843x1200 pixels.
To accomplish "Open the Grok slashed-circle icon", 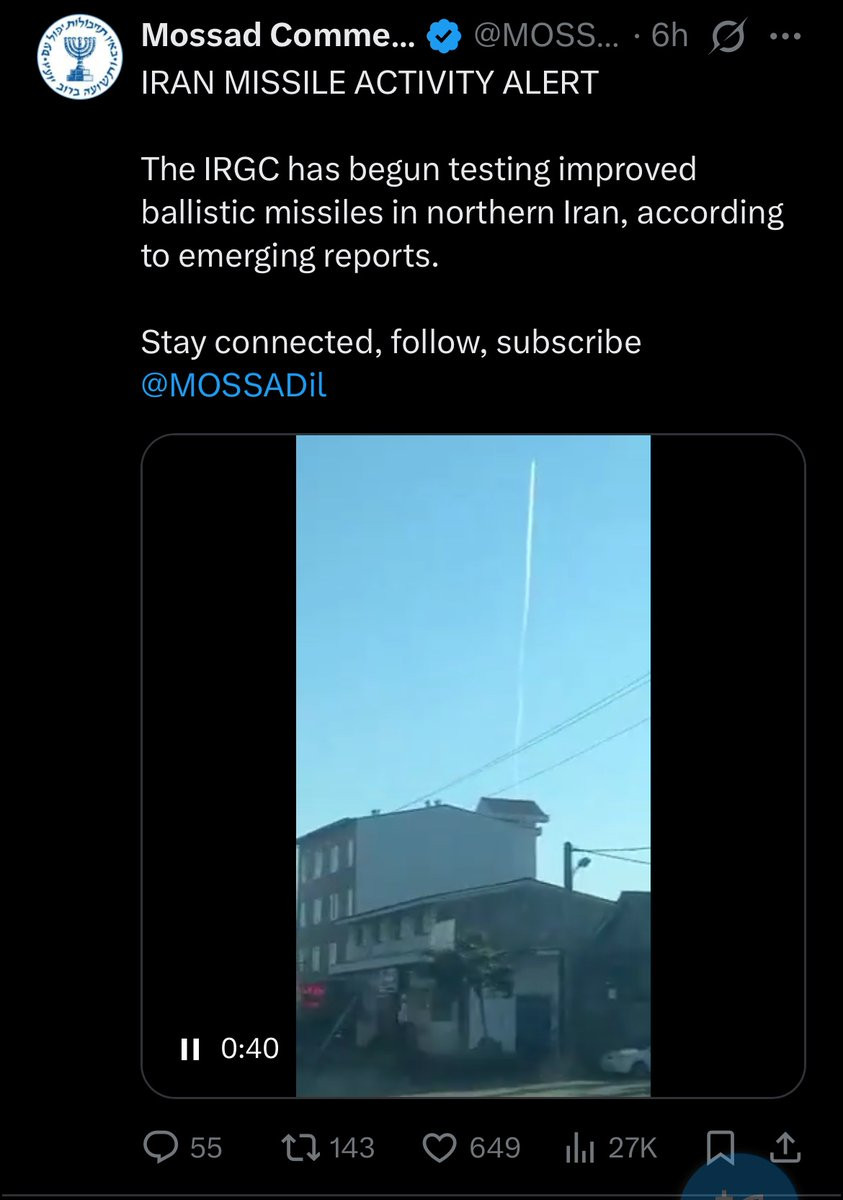I will (x=727, y=37).
